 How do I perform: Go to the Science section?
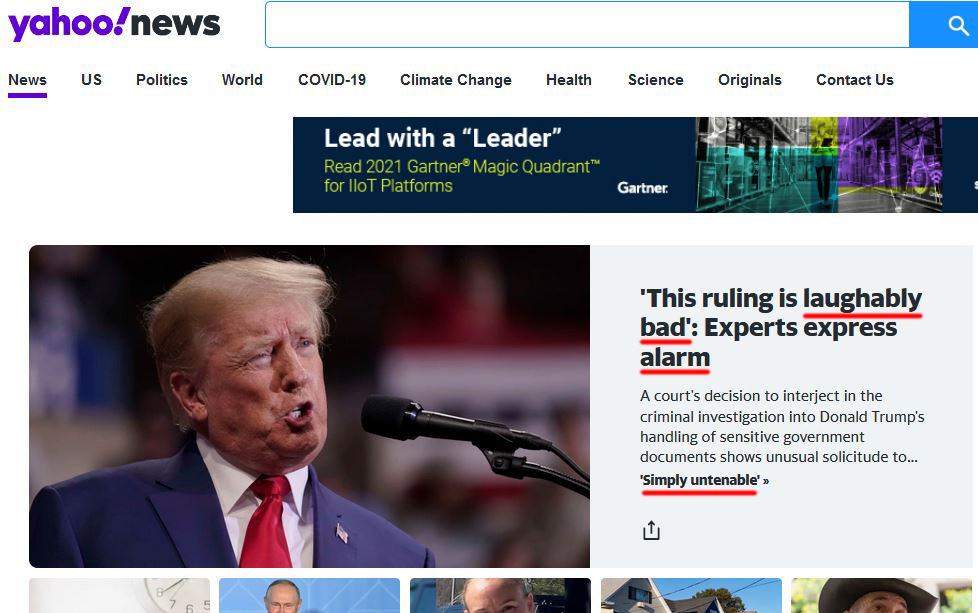point(656,80)
